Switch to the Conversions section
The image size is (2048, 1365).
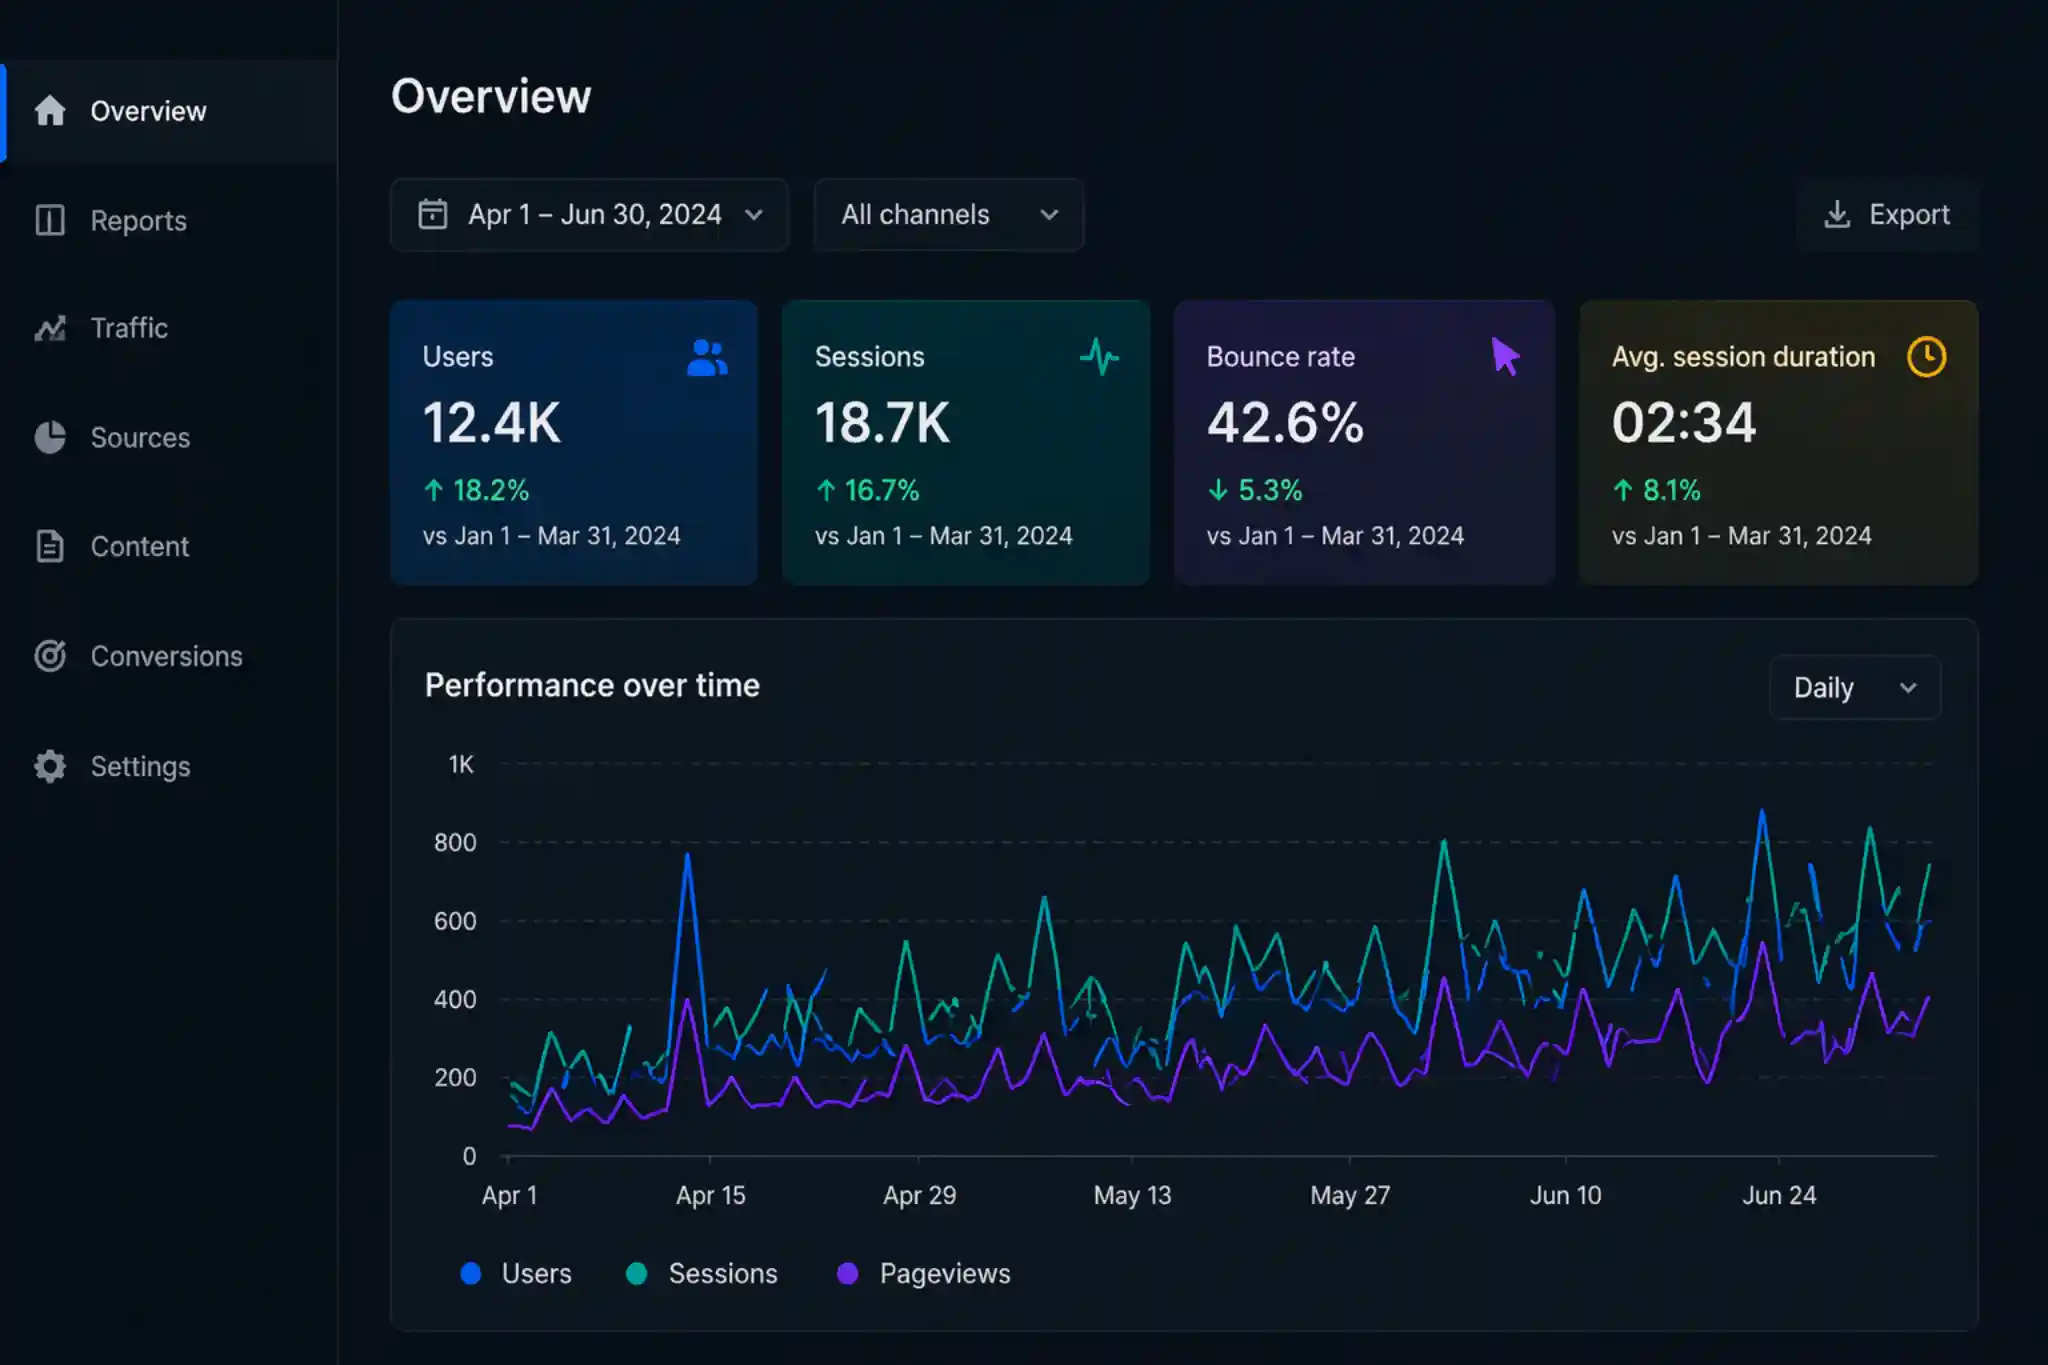[166, 656]
